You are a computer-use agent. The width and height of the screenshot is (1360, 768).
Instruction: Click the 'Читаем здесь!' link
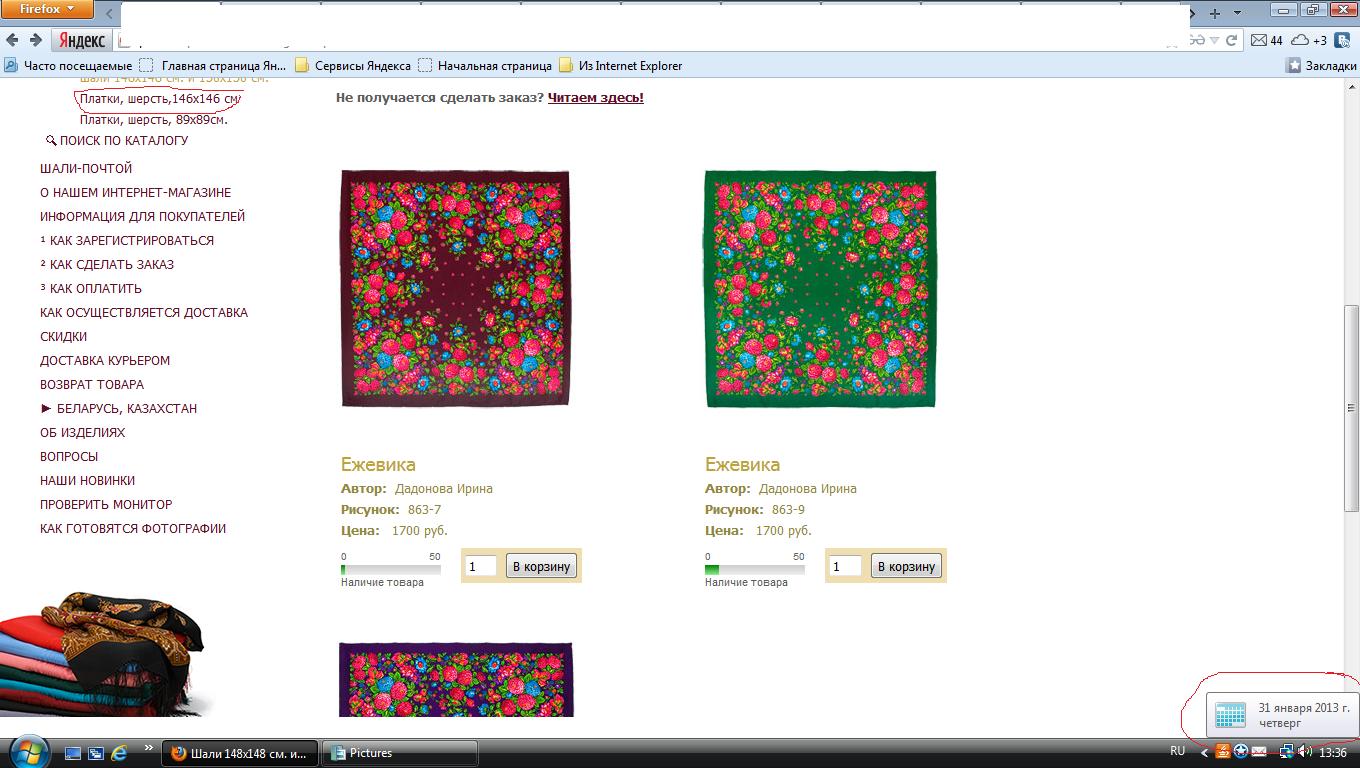pyautogui.click(x=595, y=98)
